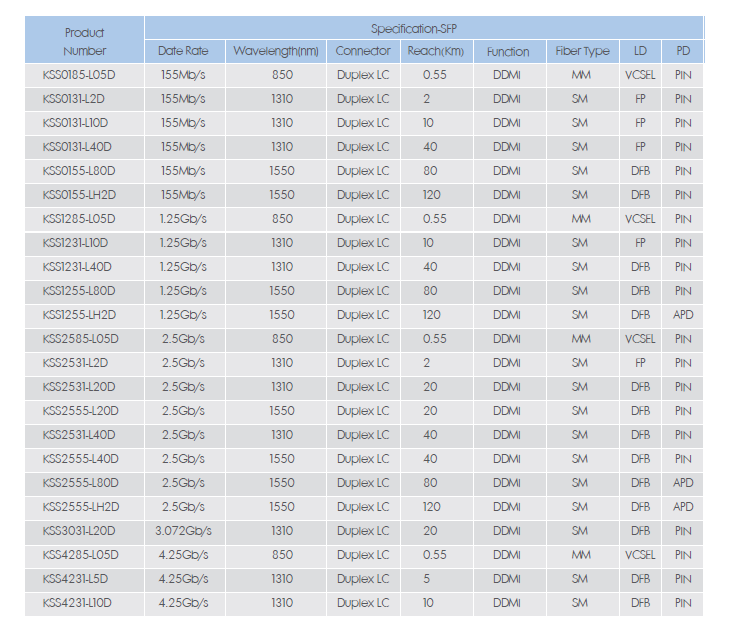The image size is (736, 642).
Task: Click product number KSS0155-LH2D
Action: [x=80, y=195]
